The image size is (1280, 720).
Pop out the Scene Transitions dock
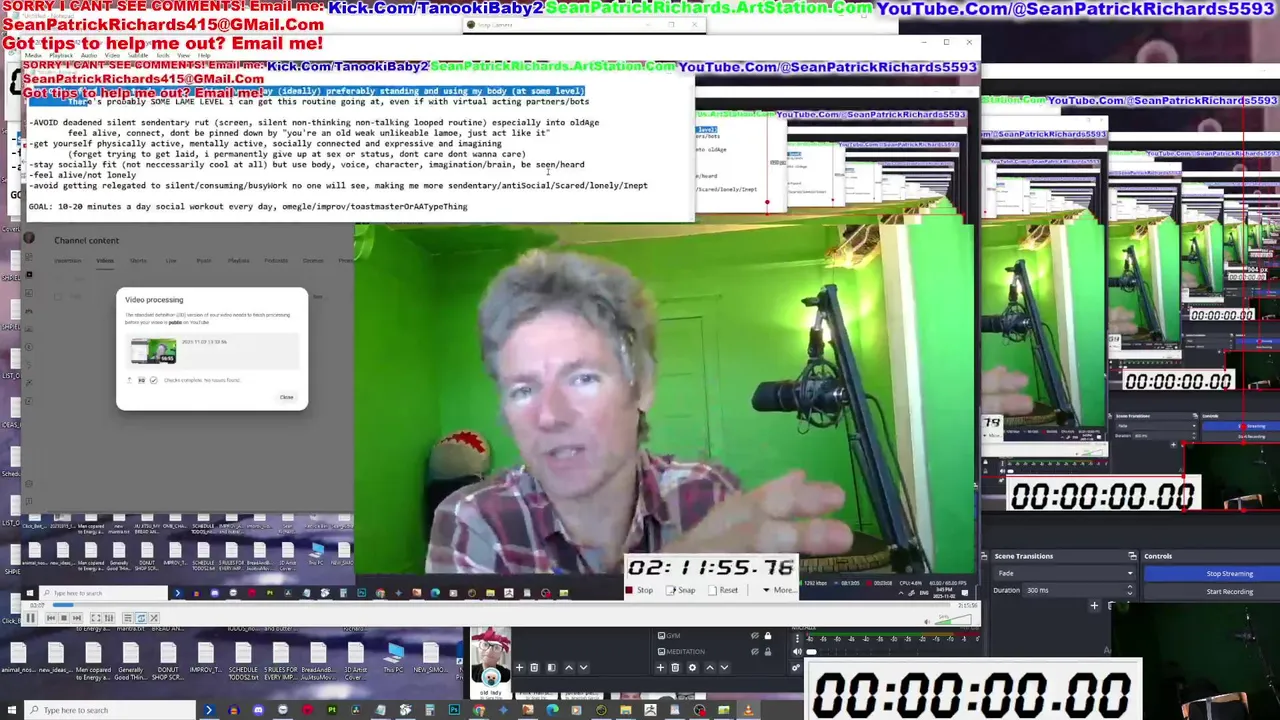click(x=1132, y=556)
